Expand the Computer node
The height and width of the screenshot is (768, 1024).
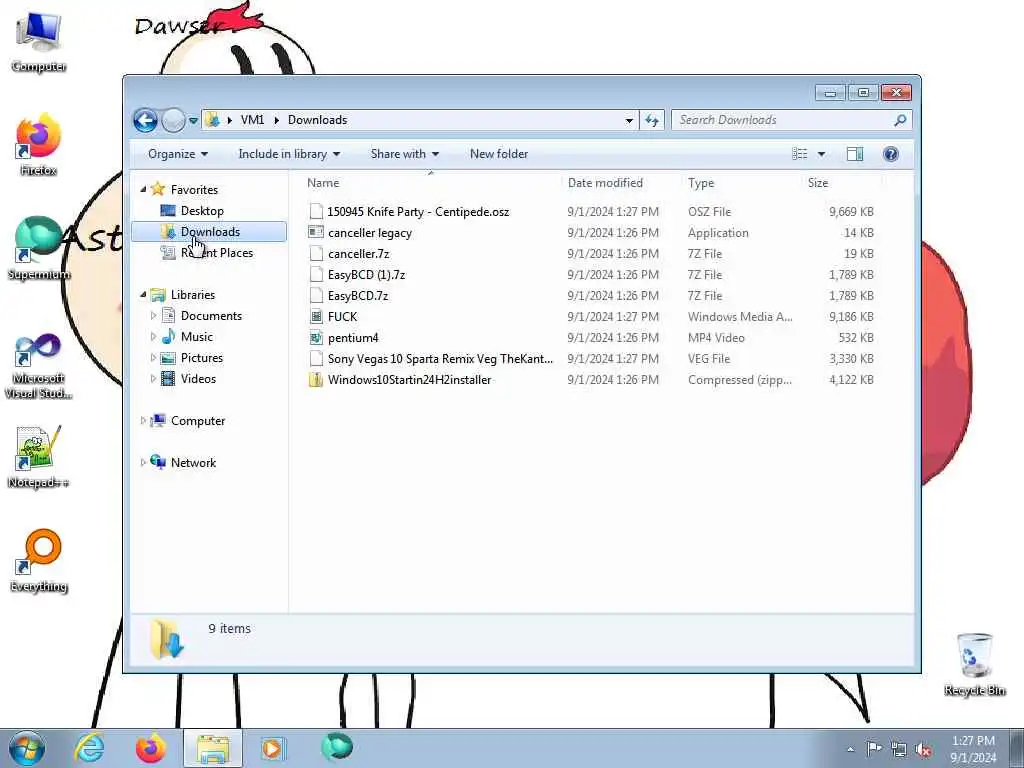[x=143, y=421]
